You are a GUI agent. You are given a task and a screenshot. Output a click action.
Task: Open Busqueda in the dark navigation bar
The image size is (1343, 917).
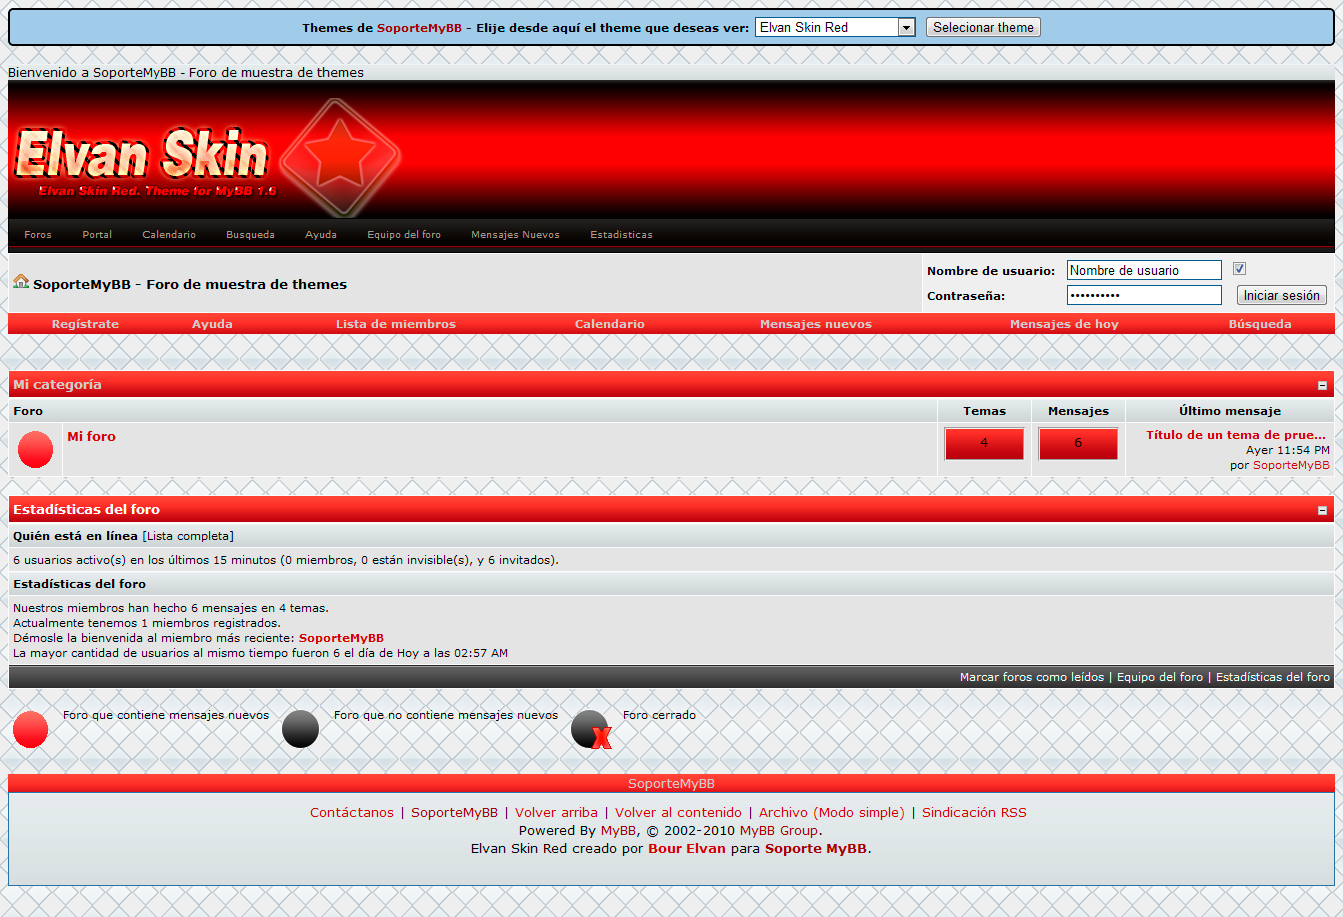(x=250, y=235)
